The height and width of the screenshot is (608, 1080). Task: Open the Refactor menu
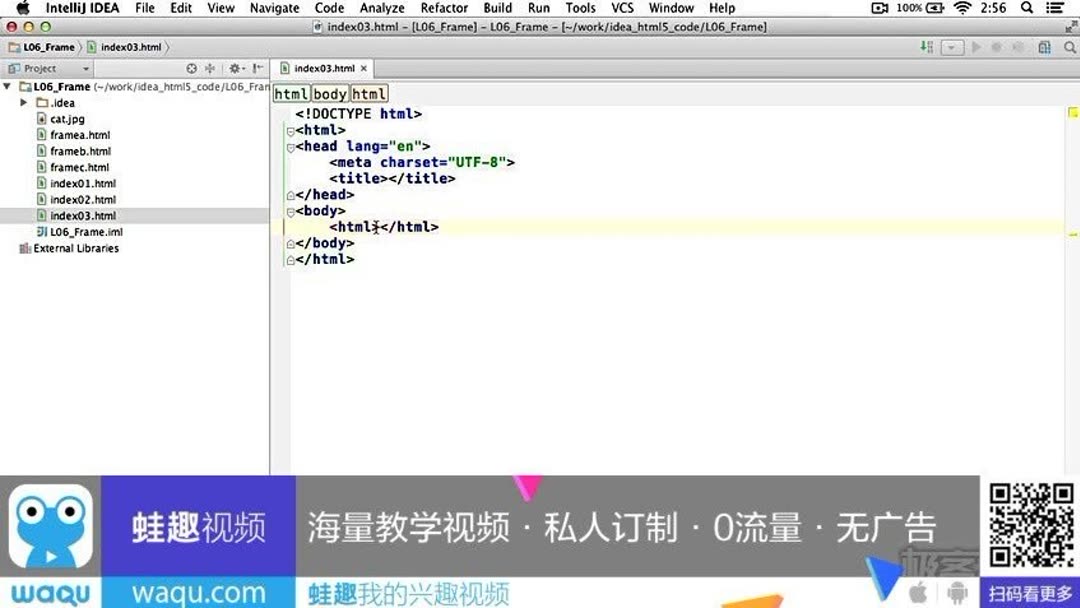(444, 8)
